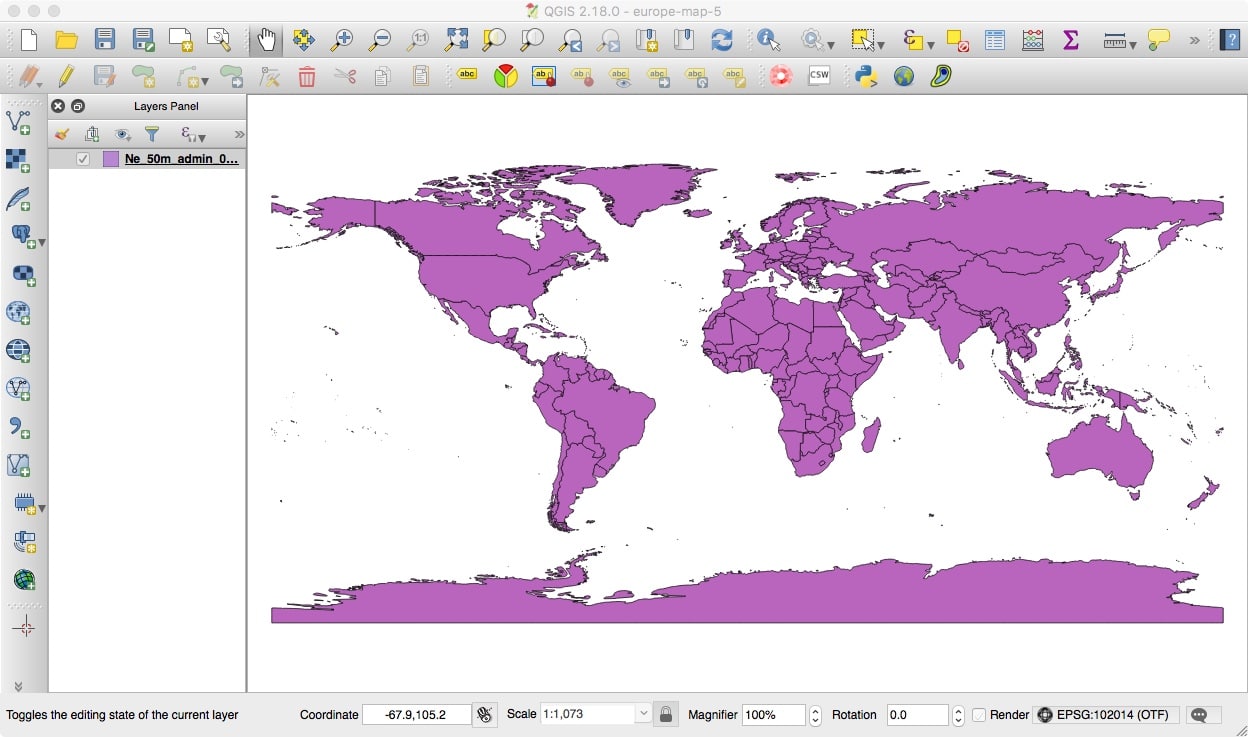The width and height of the screenshot is (1248, 737).
Task: Click the purple layer color swatch
Action: (x=110, y=158)
